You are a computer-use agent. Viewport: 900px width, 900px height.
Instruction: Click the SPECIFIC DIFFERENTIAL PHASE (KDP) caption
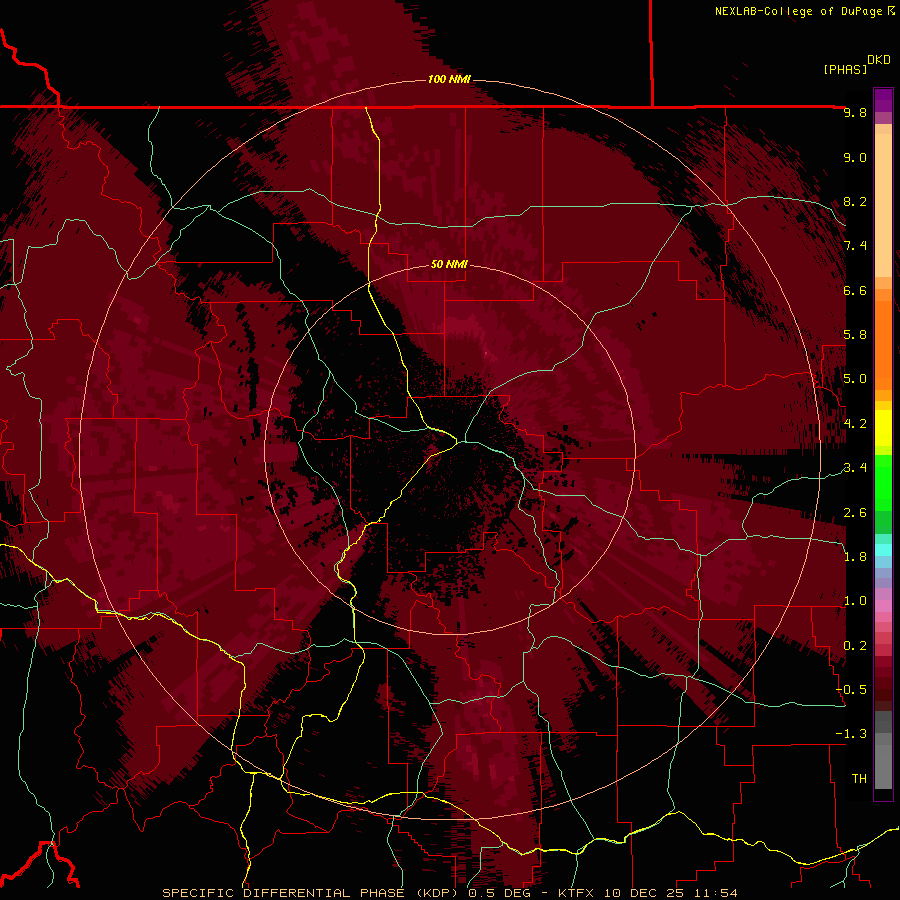(x=312, y=893)
